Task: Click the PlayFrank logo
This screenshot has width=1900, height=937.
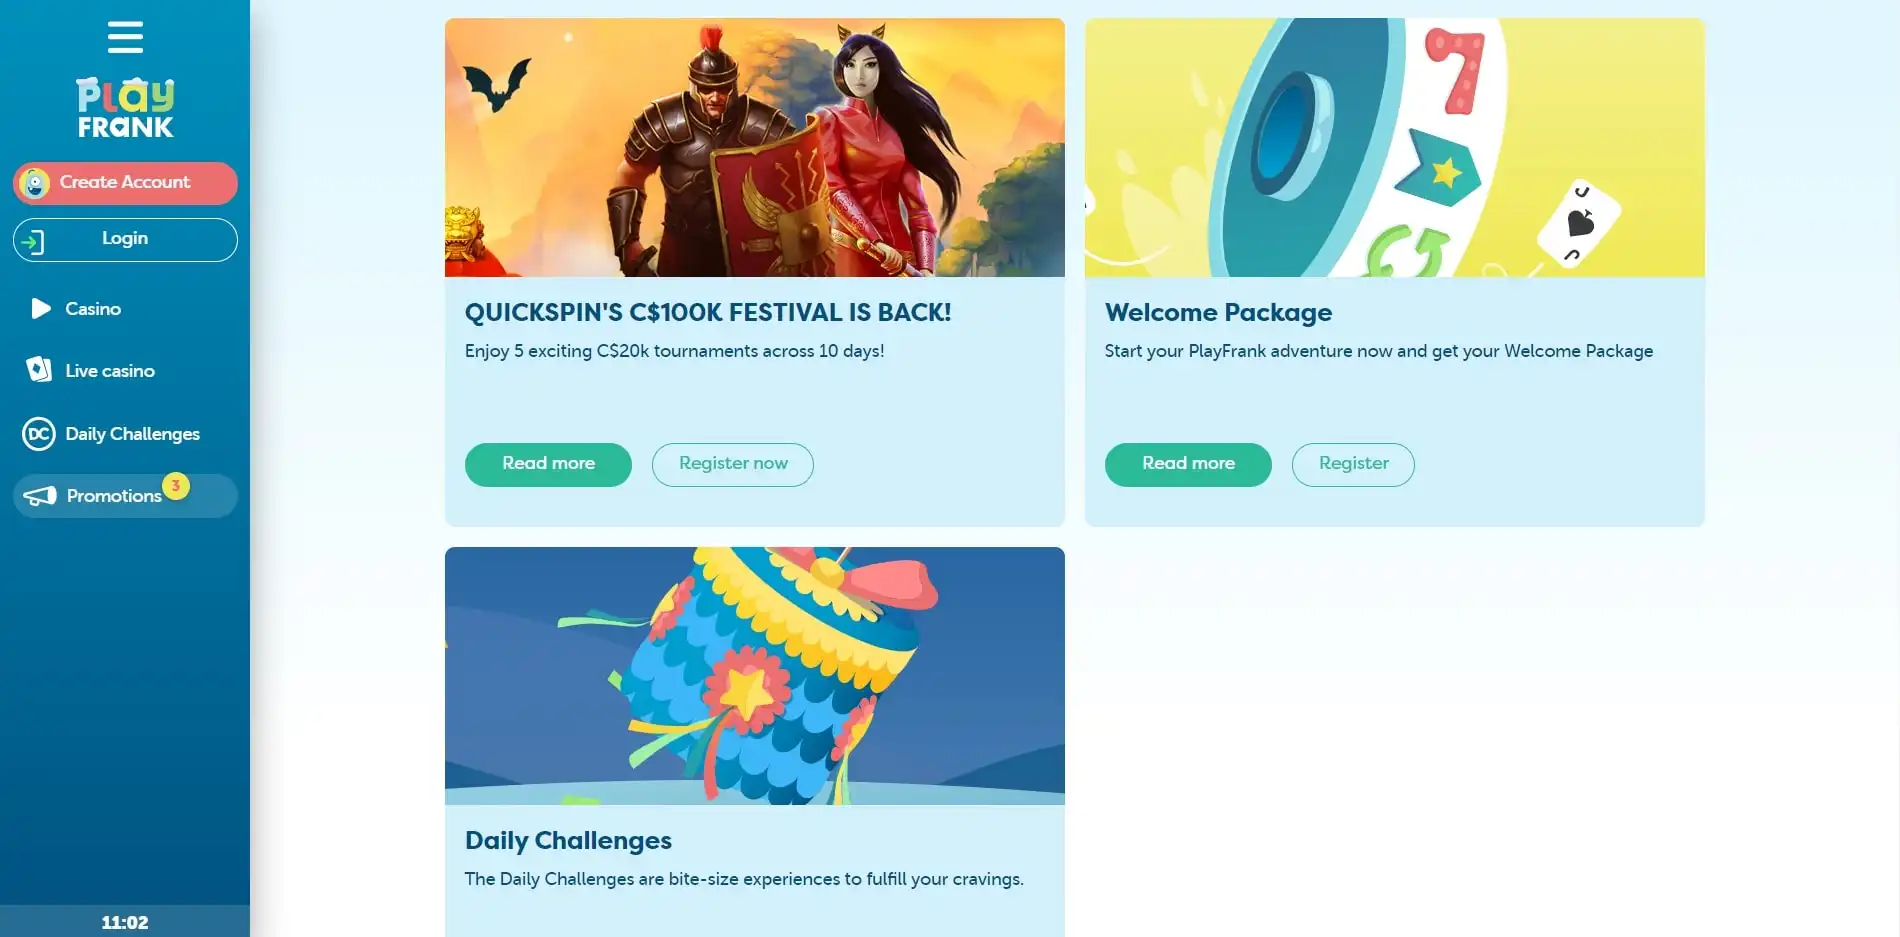Action: click(125, 107)
